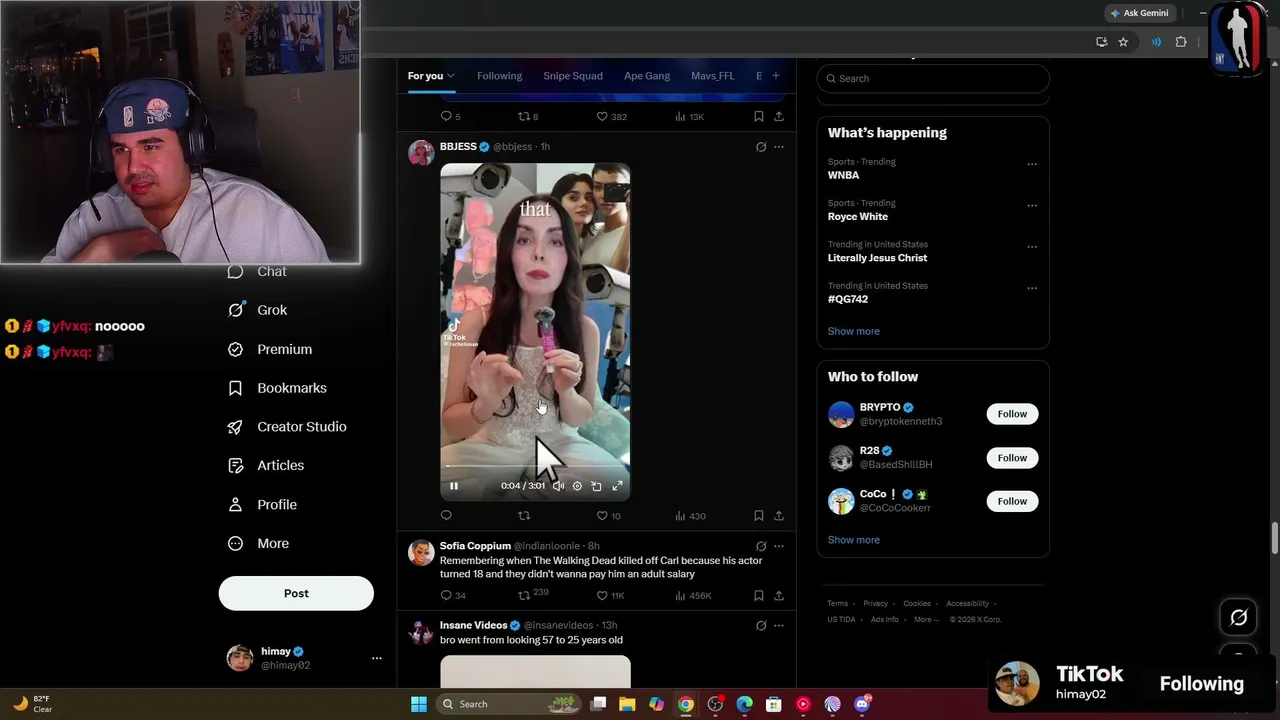Expand the More menu in sidebar

[258, 544]
